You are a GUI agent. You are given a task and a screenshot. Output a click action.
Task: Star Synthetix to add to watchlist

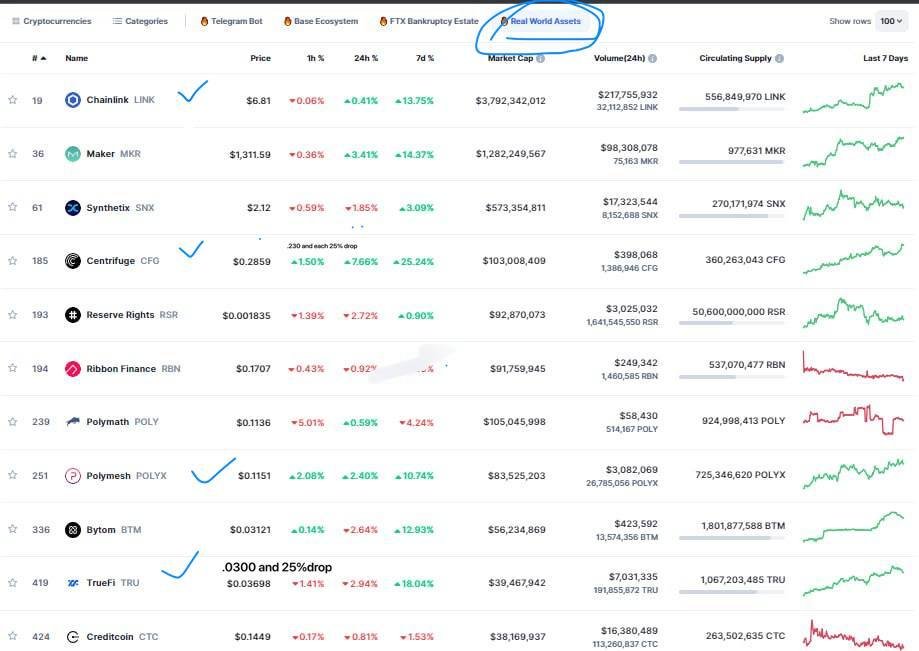(12, 207)
